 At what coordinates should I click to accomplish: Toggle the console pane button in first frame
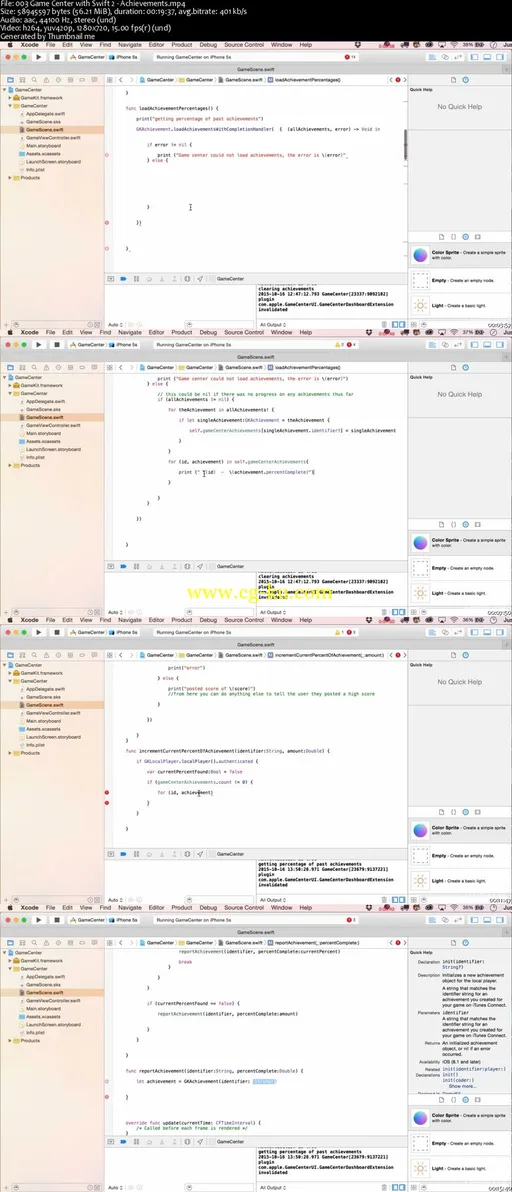coord(400,324)
